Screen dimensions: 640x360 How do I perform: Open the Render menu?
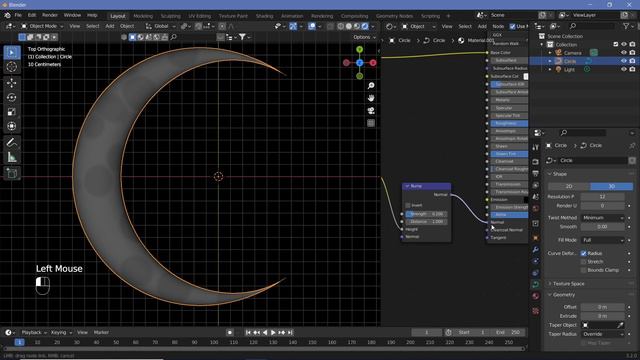click(x=50, y=15)
